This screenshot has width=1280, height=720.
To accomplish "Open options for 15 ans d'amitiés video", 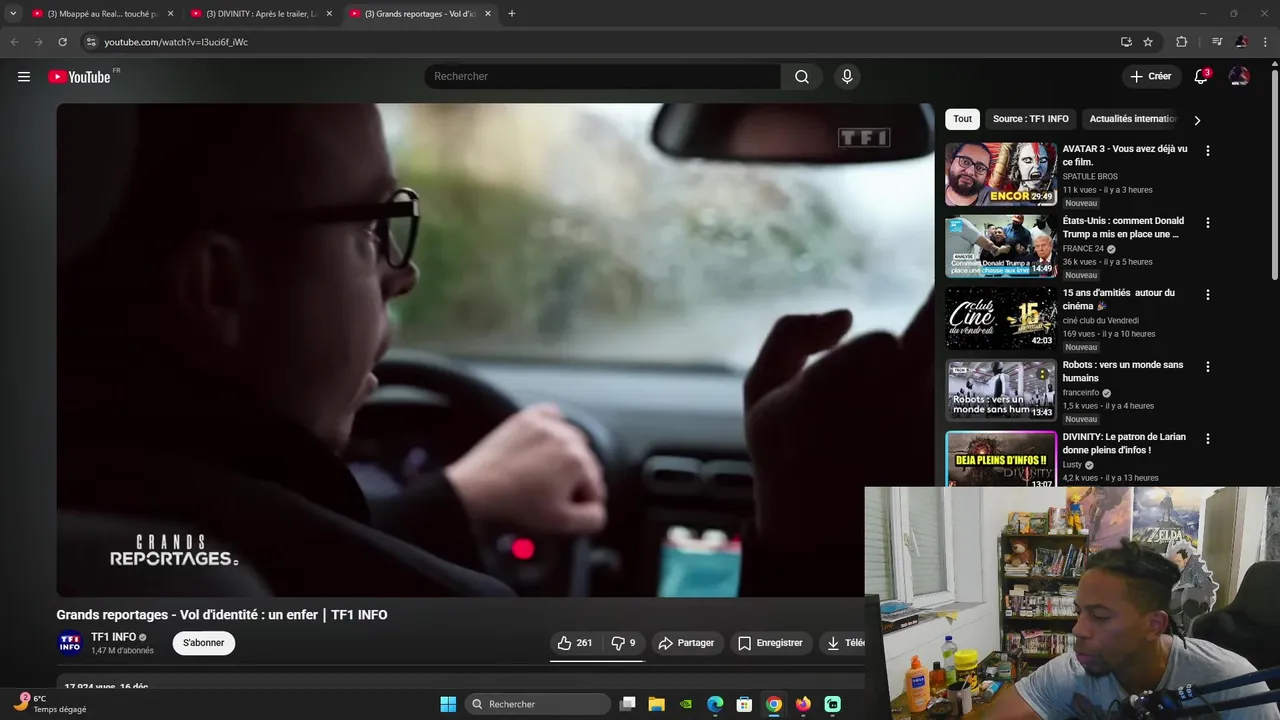I will [x=1208, y=295].
